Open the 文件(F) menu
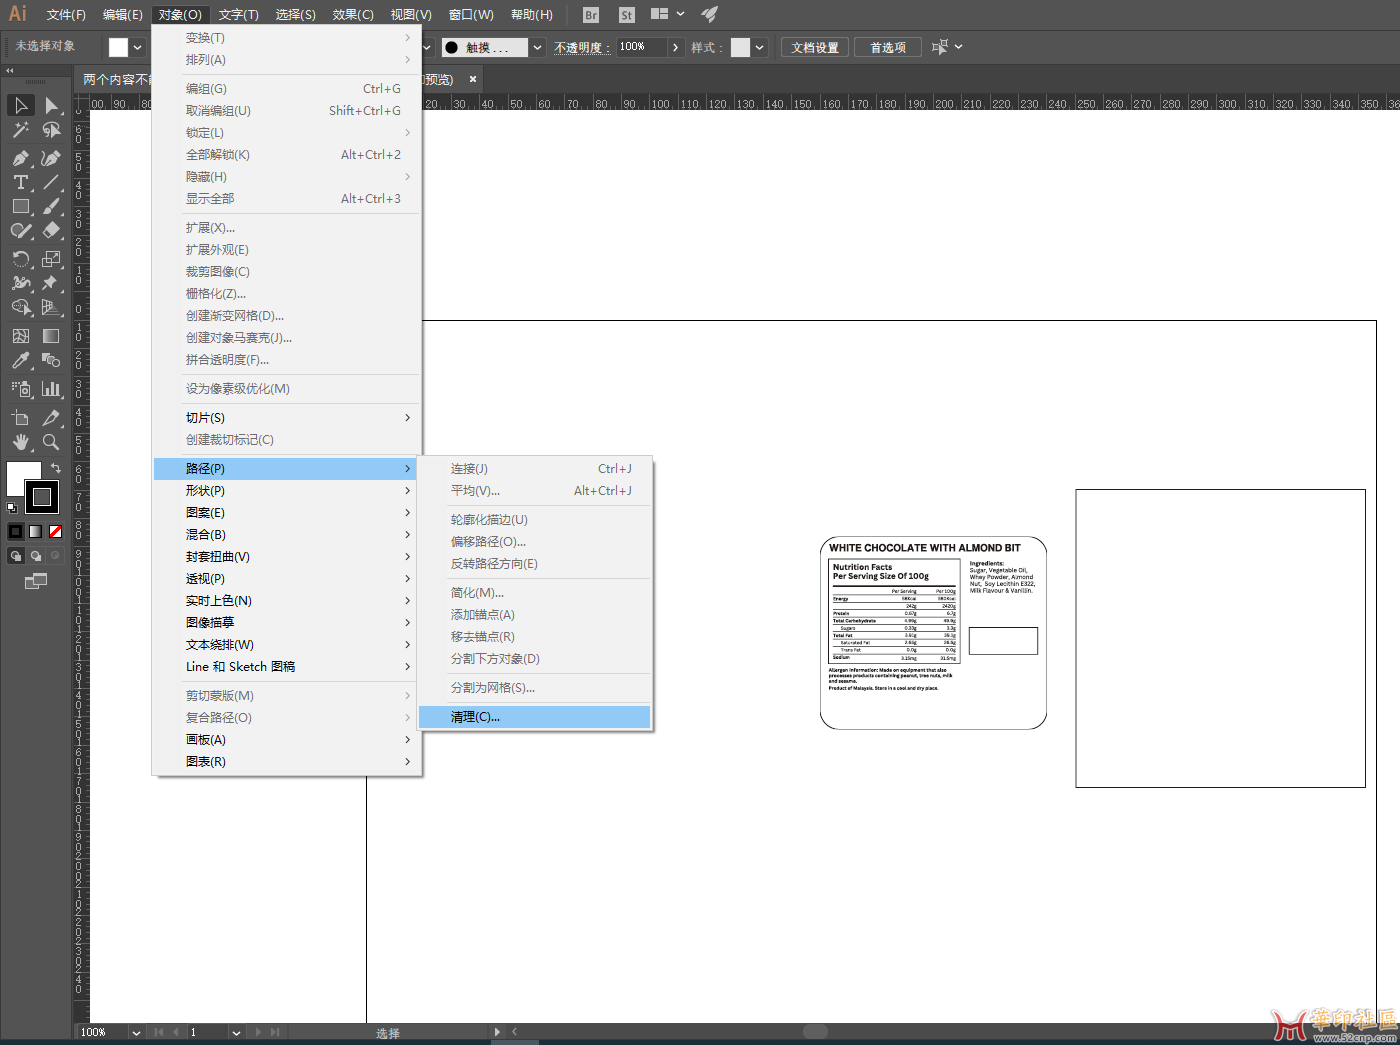Image resolution: width=1400 pixels, height=1045 pixels. click(x=66, y=15)
